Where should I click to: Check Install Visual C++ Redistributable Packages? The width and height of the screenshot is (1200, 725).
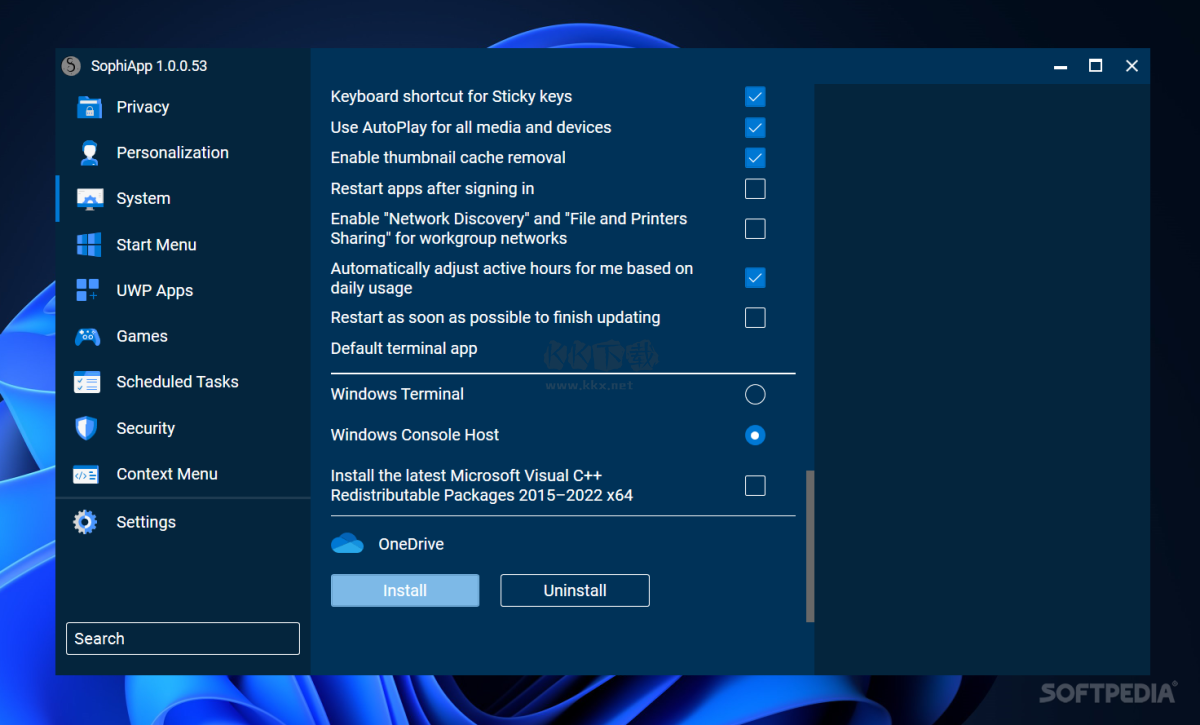tap(755, 486)
